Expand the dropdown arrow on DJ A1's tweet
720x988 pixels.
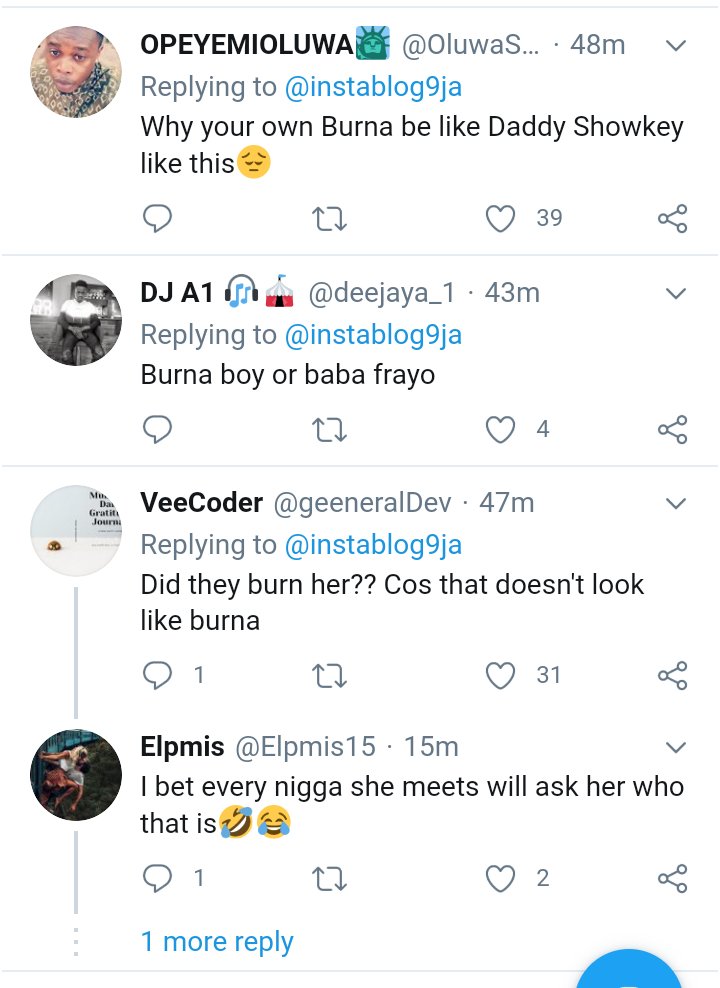click(x=676, y=293)
